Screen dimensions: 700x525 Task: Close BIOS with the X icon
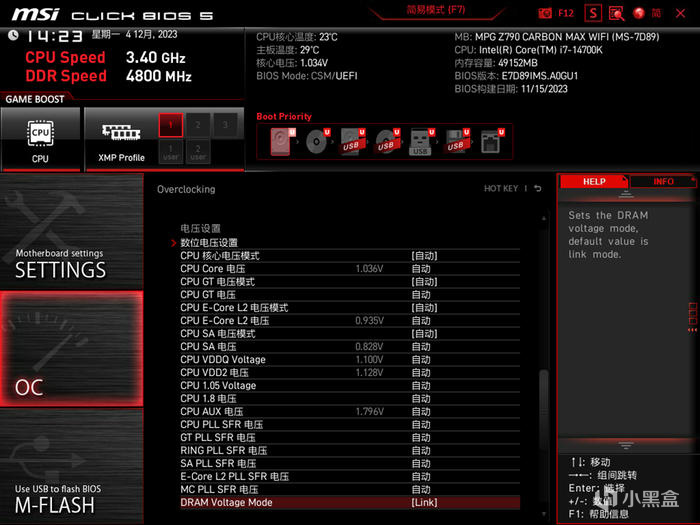(680, 13)
